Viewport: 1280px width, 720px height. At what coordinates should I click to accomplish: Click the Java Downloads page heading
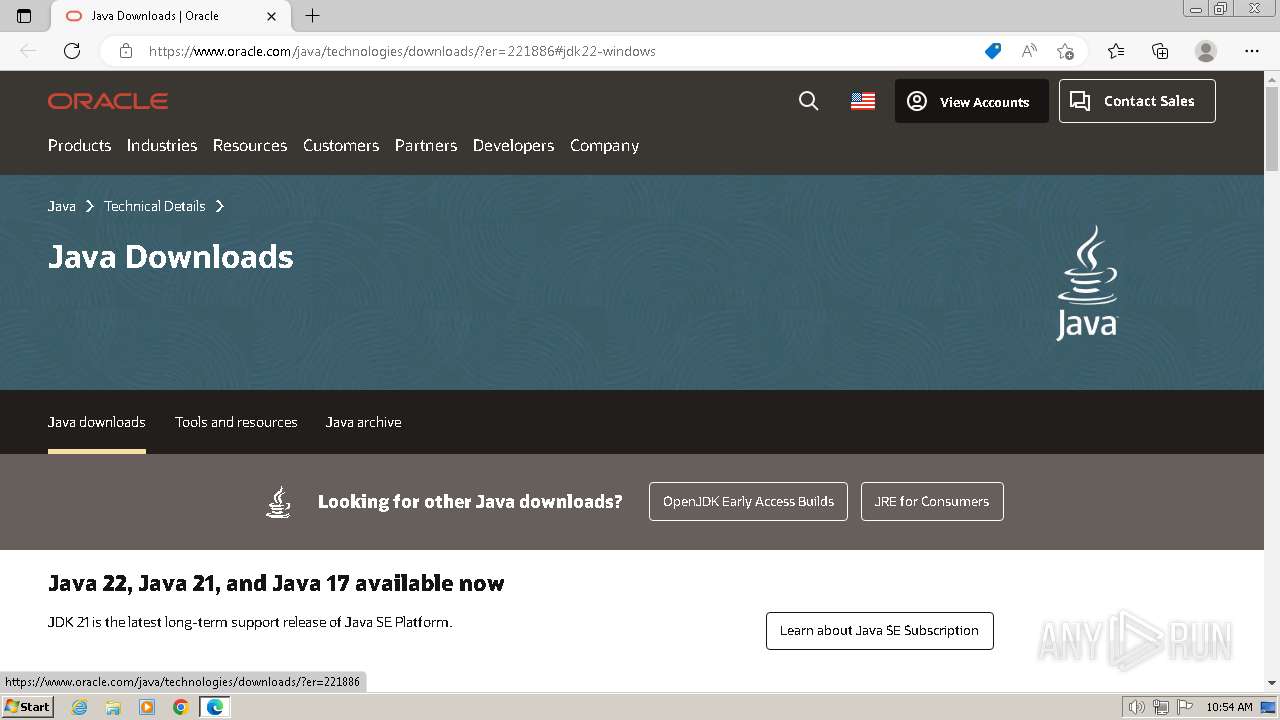click(x=171, y=257)
